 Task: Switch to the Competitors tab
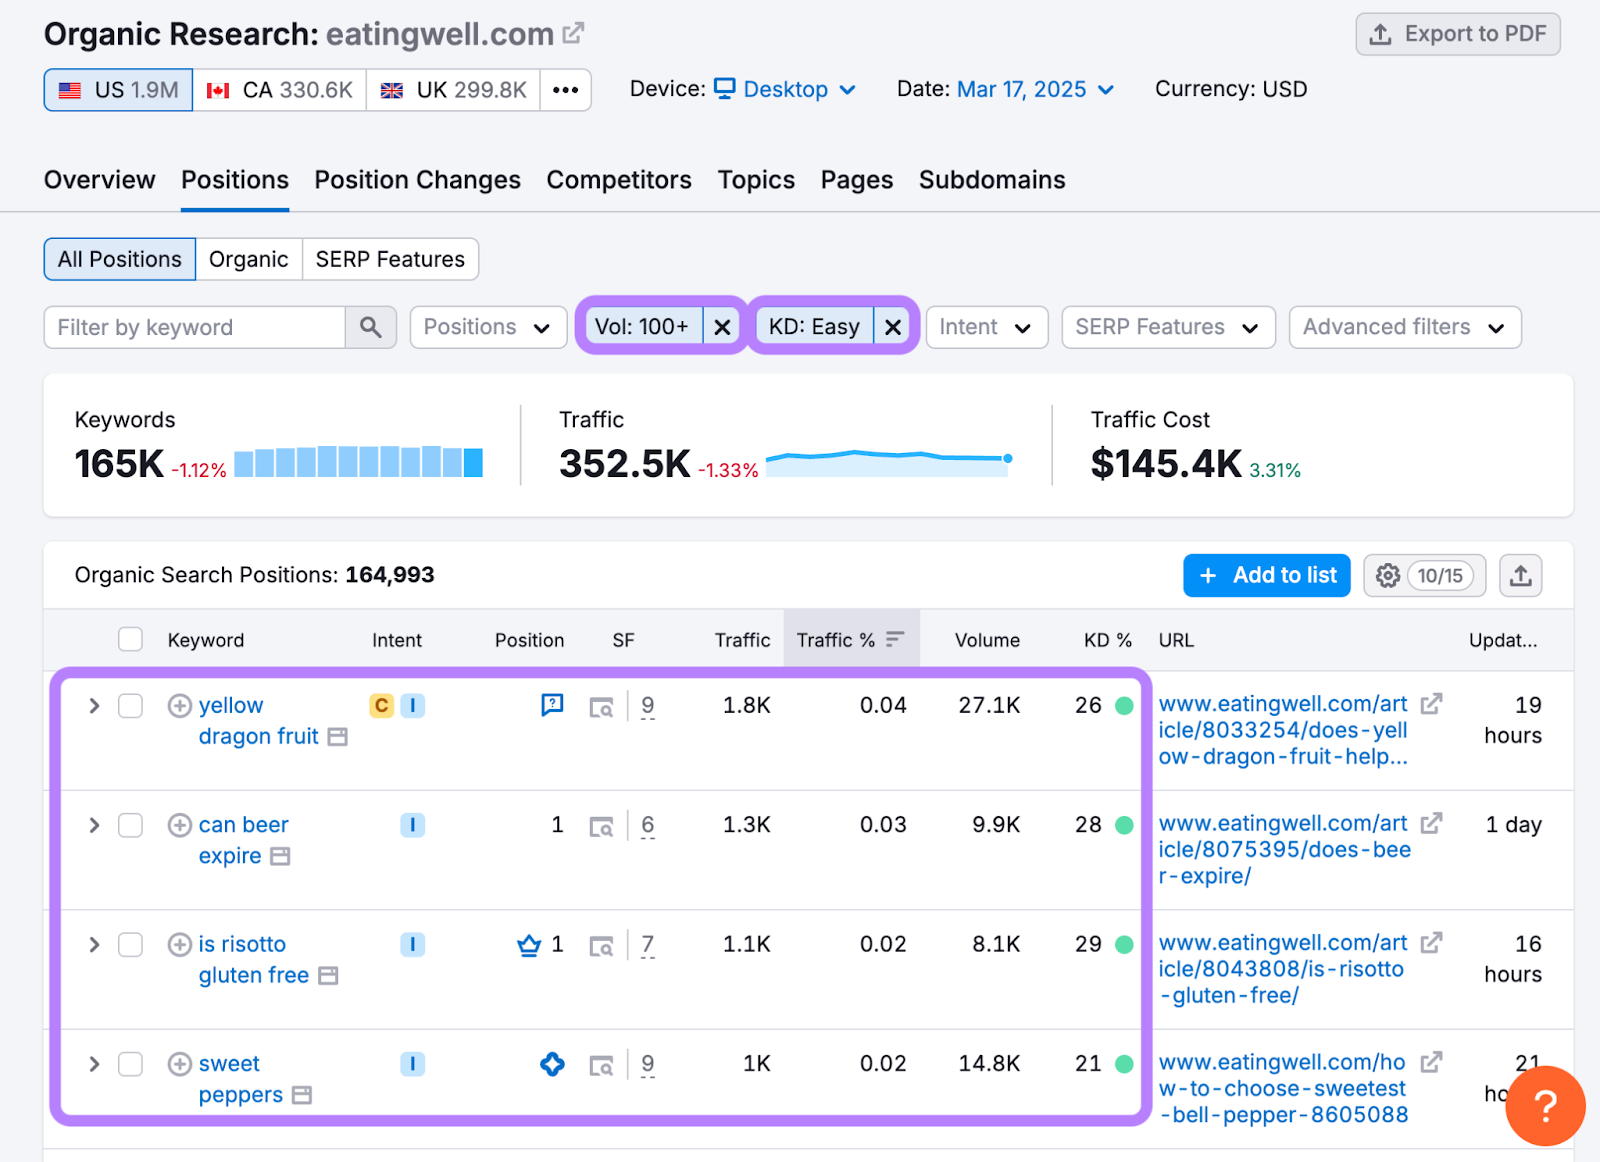point(618,181)
